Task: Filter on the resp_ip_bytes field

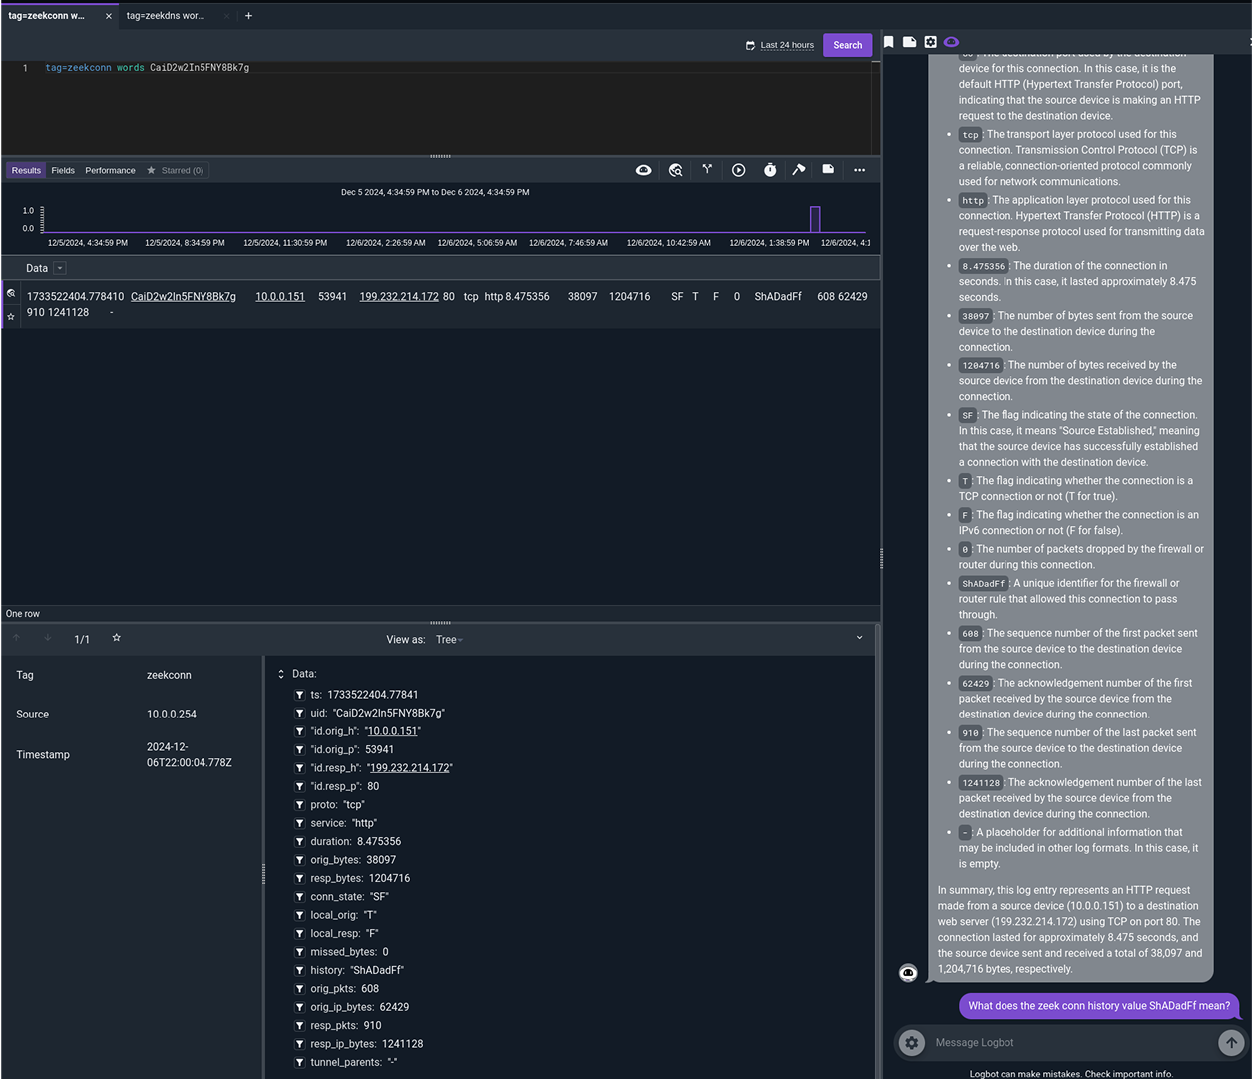Action: (299, 1044)
